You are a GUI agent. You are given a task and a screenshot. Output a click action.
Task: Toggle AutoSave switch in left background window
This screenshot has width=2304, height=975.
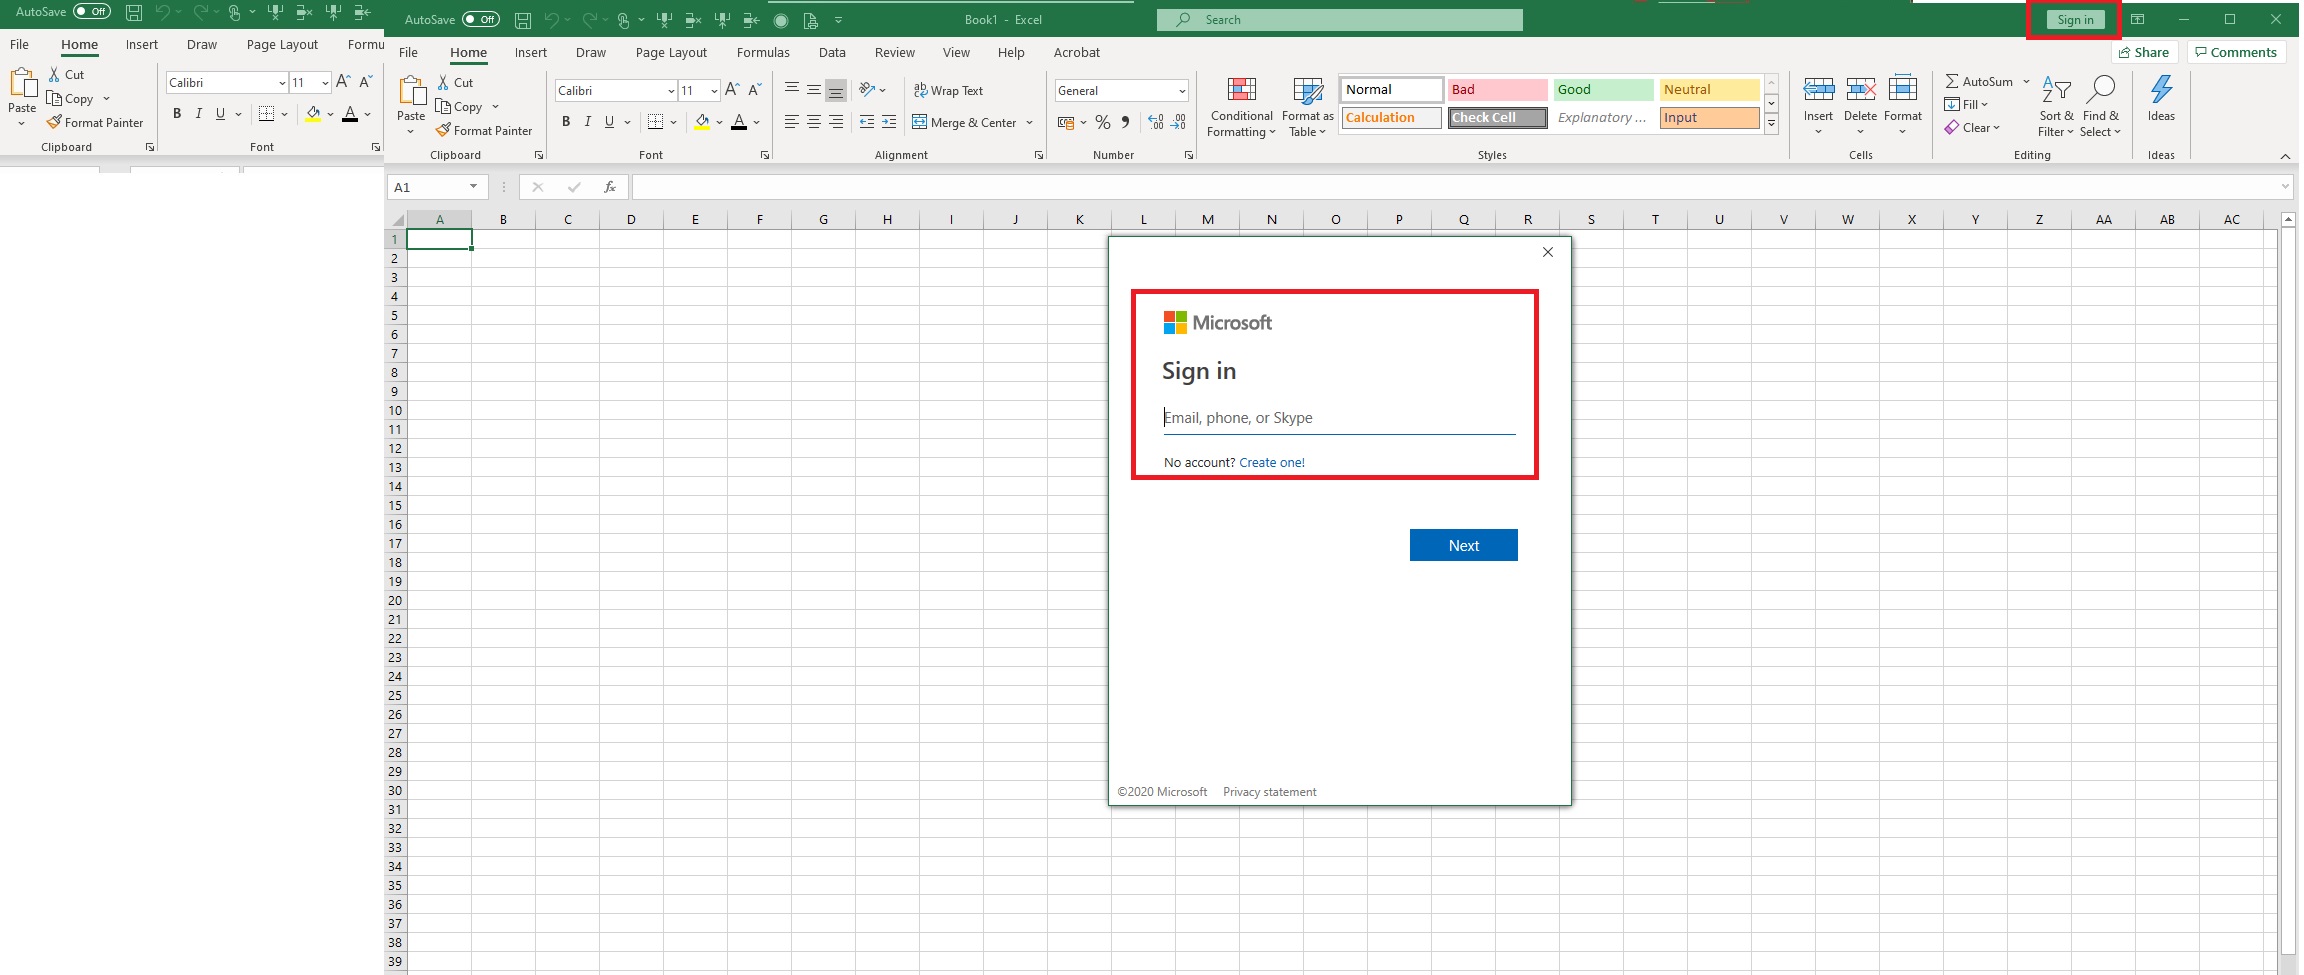click(92, 12)
